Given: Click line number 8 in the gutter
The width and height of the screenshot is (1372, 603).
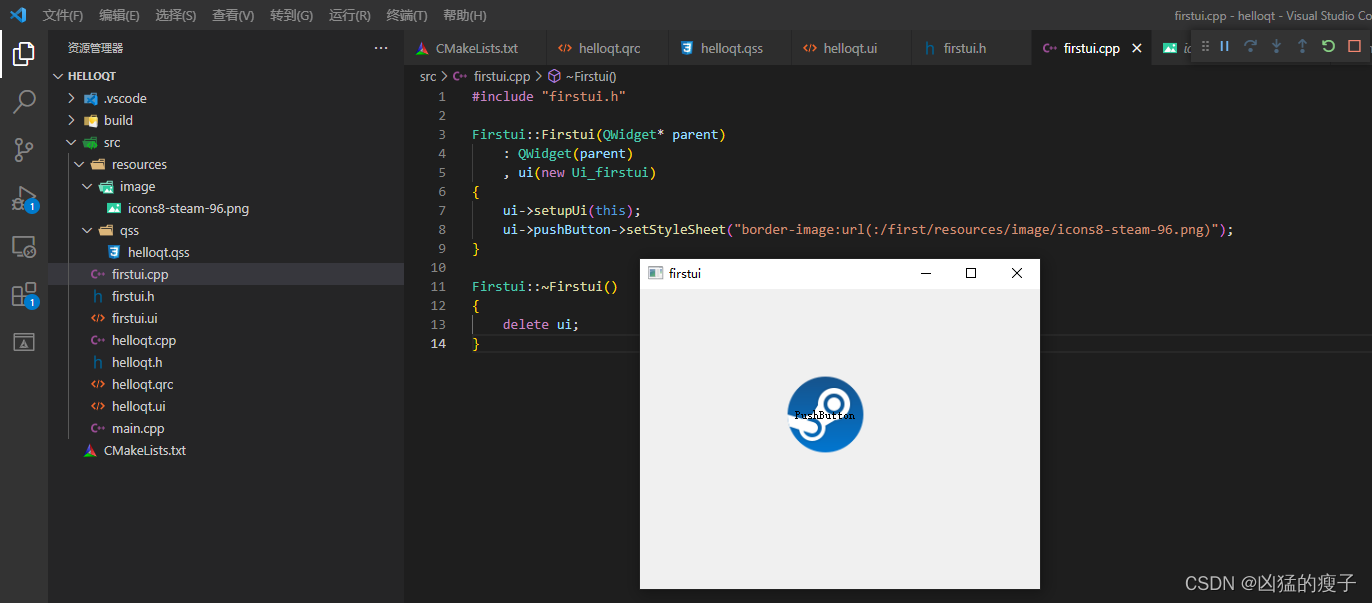Looking at the screenshot, I should pos(441,230).
